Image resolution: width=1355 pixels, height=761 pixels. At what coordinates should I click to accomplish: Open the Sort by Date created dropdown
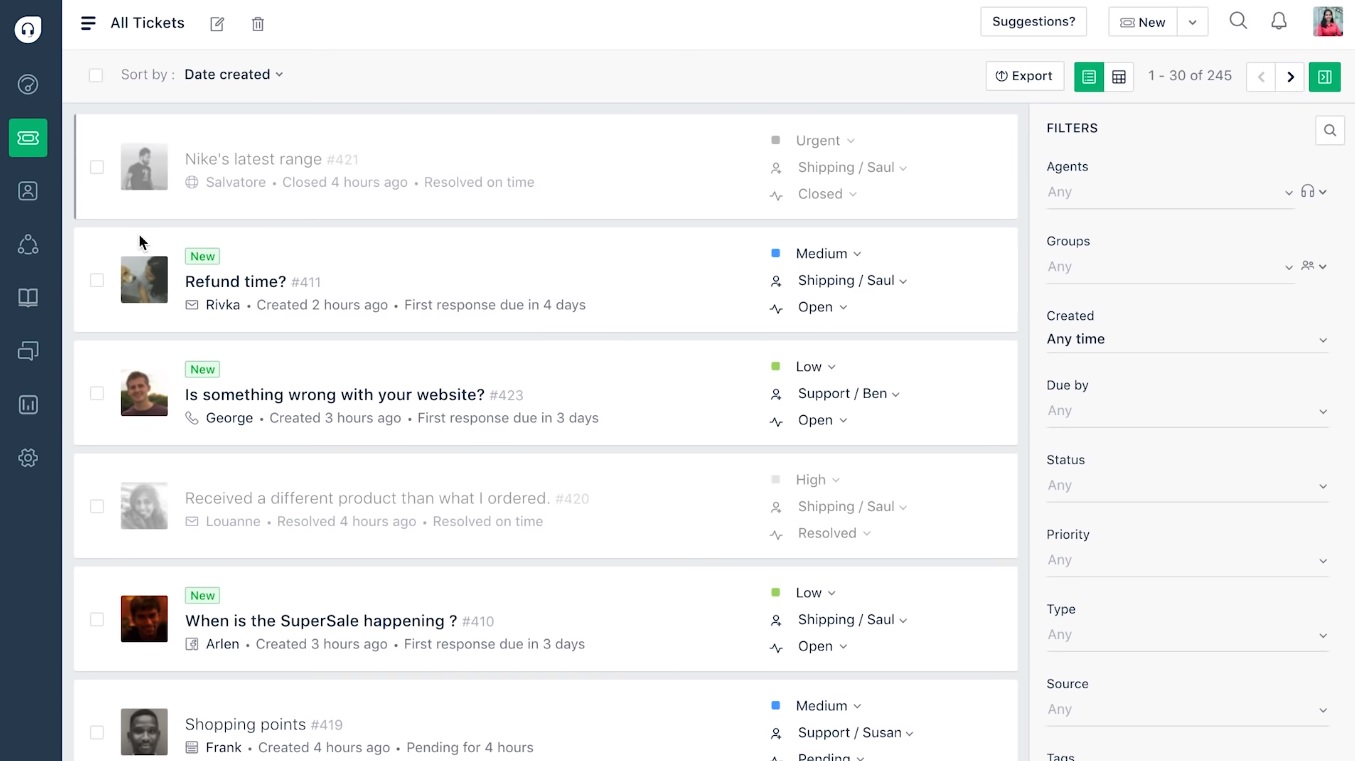coord(233,74)
